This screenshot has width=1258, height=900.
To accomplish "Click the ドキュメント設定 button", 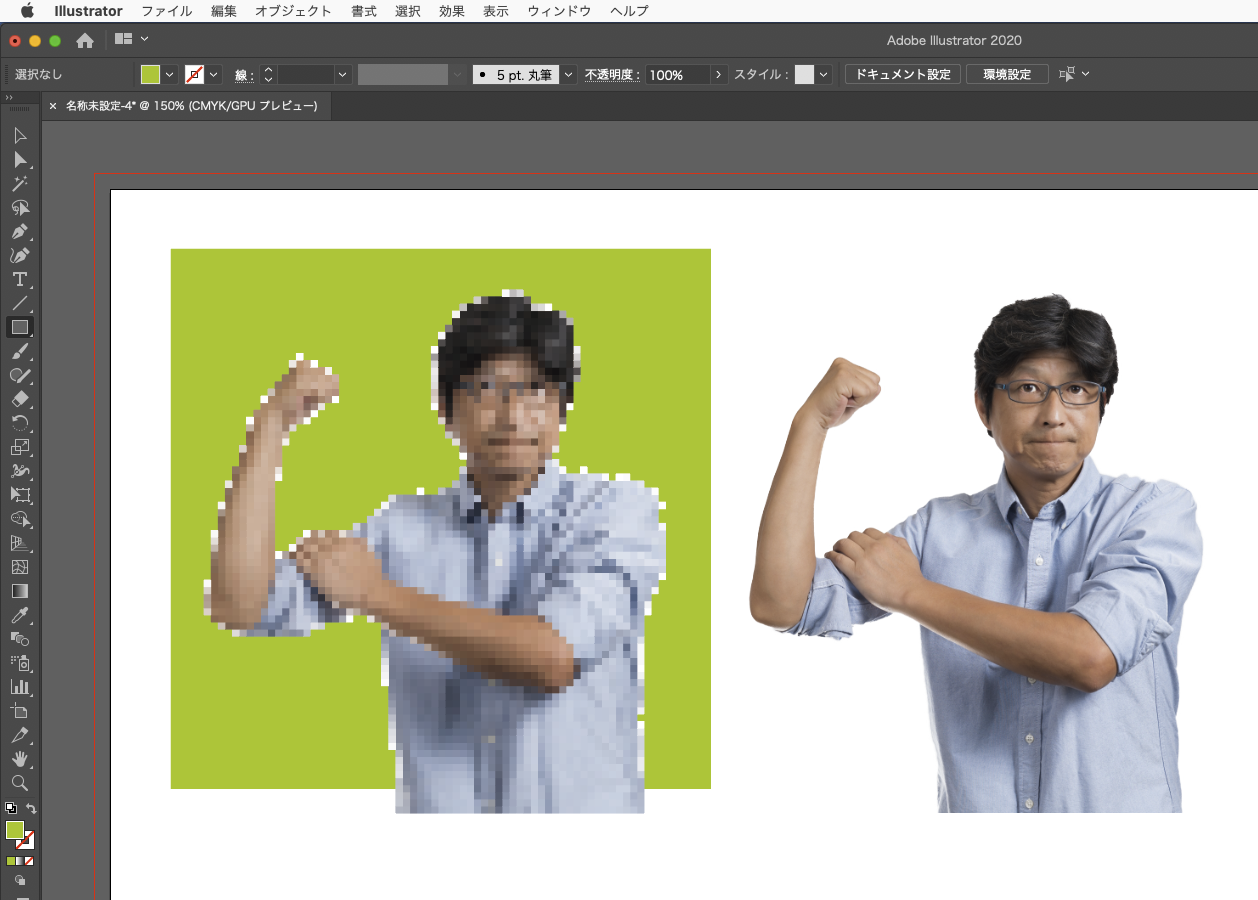I will [903, 75].
